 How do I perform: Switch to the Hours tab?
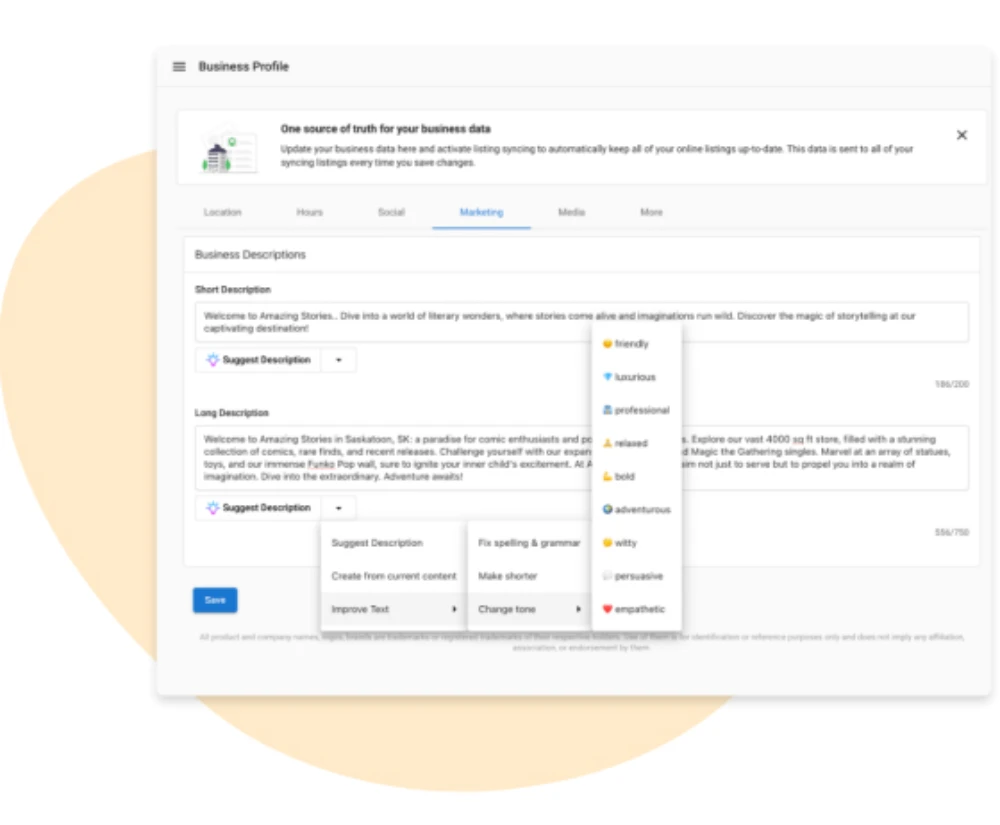pos(309,212)
